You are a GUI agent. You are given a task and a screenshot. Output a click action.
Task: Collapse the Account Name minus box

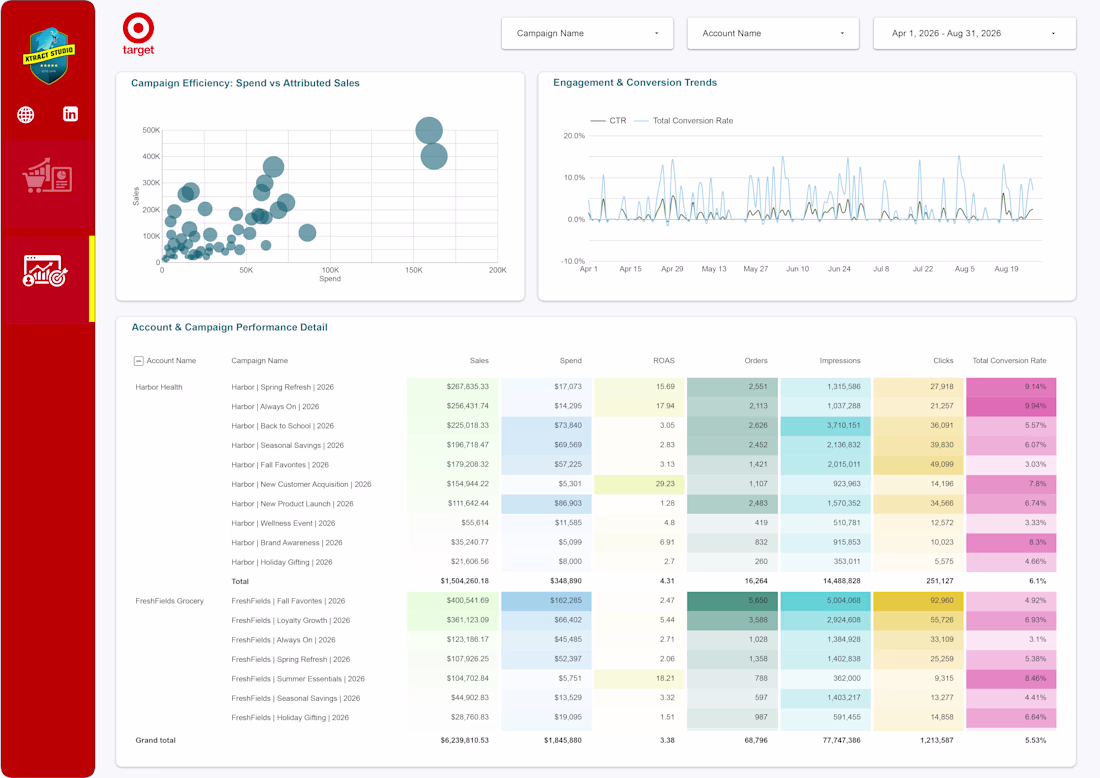tap(138, 361)
